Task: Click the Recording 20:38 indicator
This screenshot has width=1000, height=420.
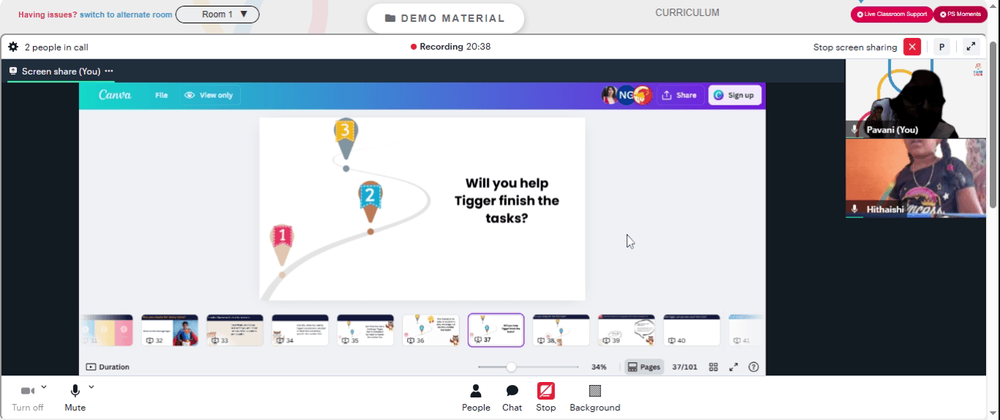Action: click(x=450, y=47)
